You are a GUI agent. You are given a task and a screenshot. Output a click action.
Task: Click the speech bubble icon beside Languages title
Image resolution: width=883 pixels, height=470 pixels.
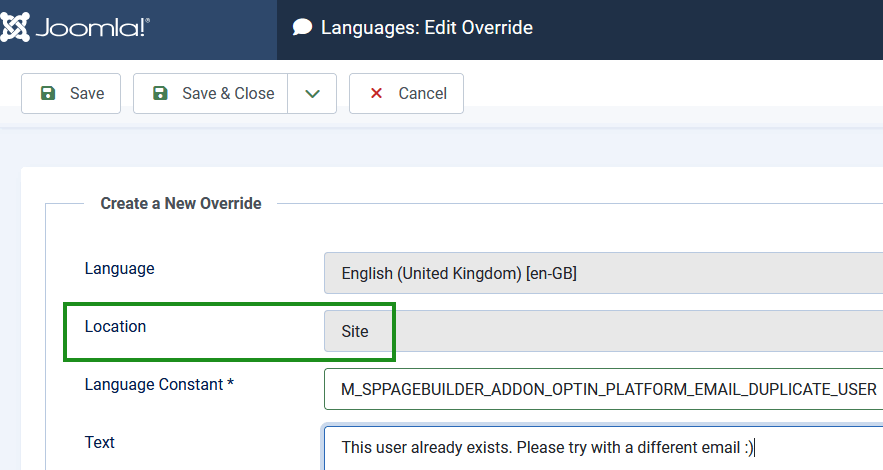(x=302, y=28)
